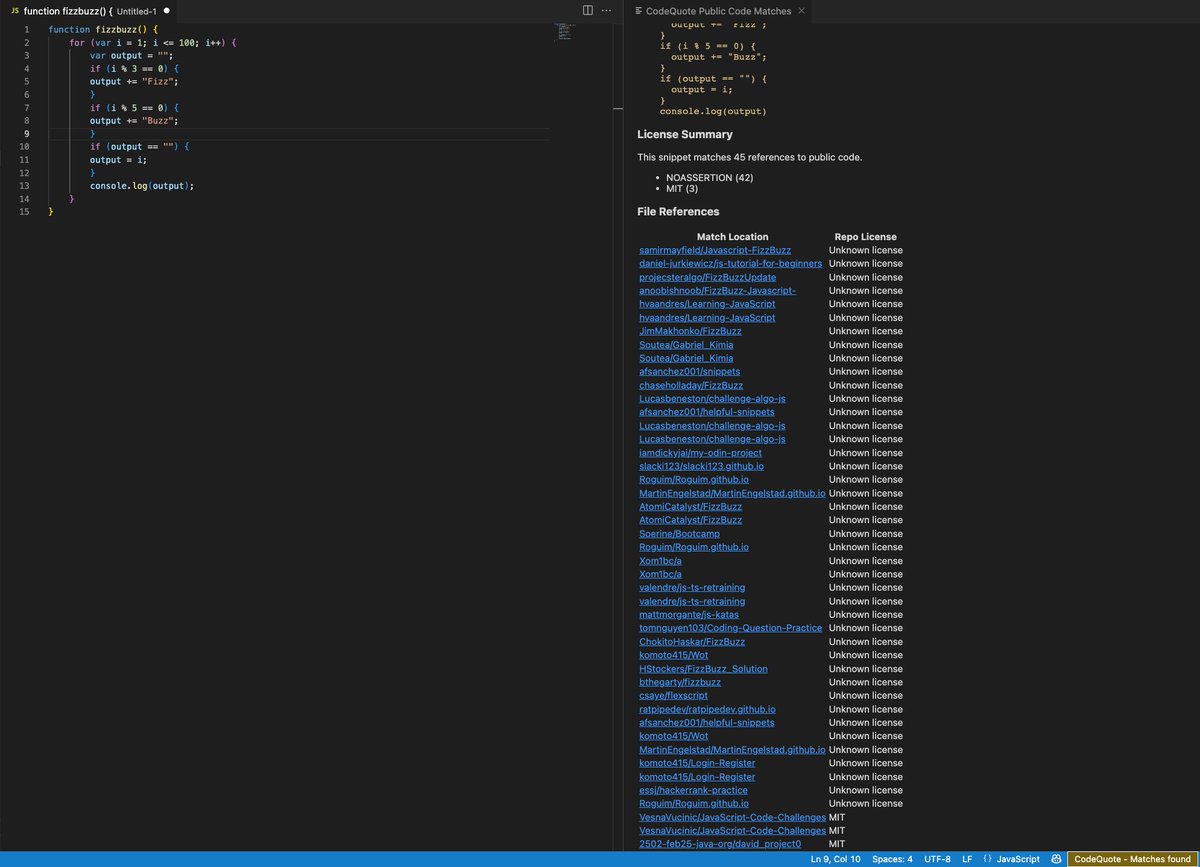
Task: Open ratpipedev/ratpipedev.github.io link
Action: [x=707, y=709]
